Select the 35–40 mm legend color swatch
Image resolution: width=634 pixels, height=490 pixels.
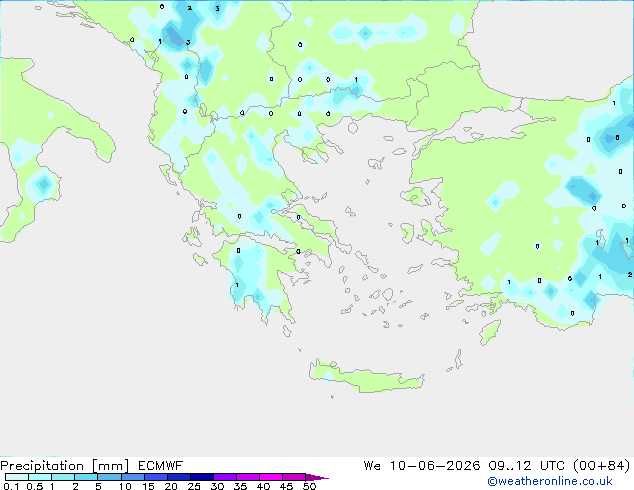248,477
